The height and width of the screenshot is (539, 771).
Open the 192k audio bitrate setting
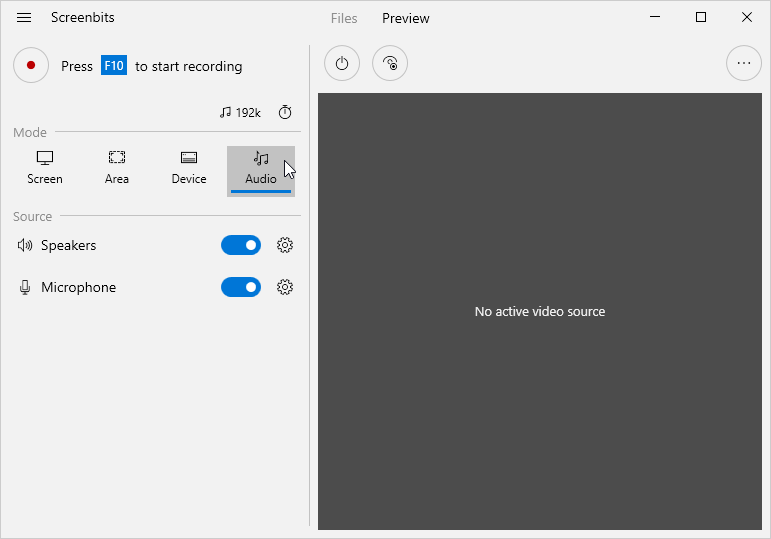(240, 113)
